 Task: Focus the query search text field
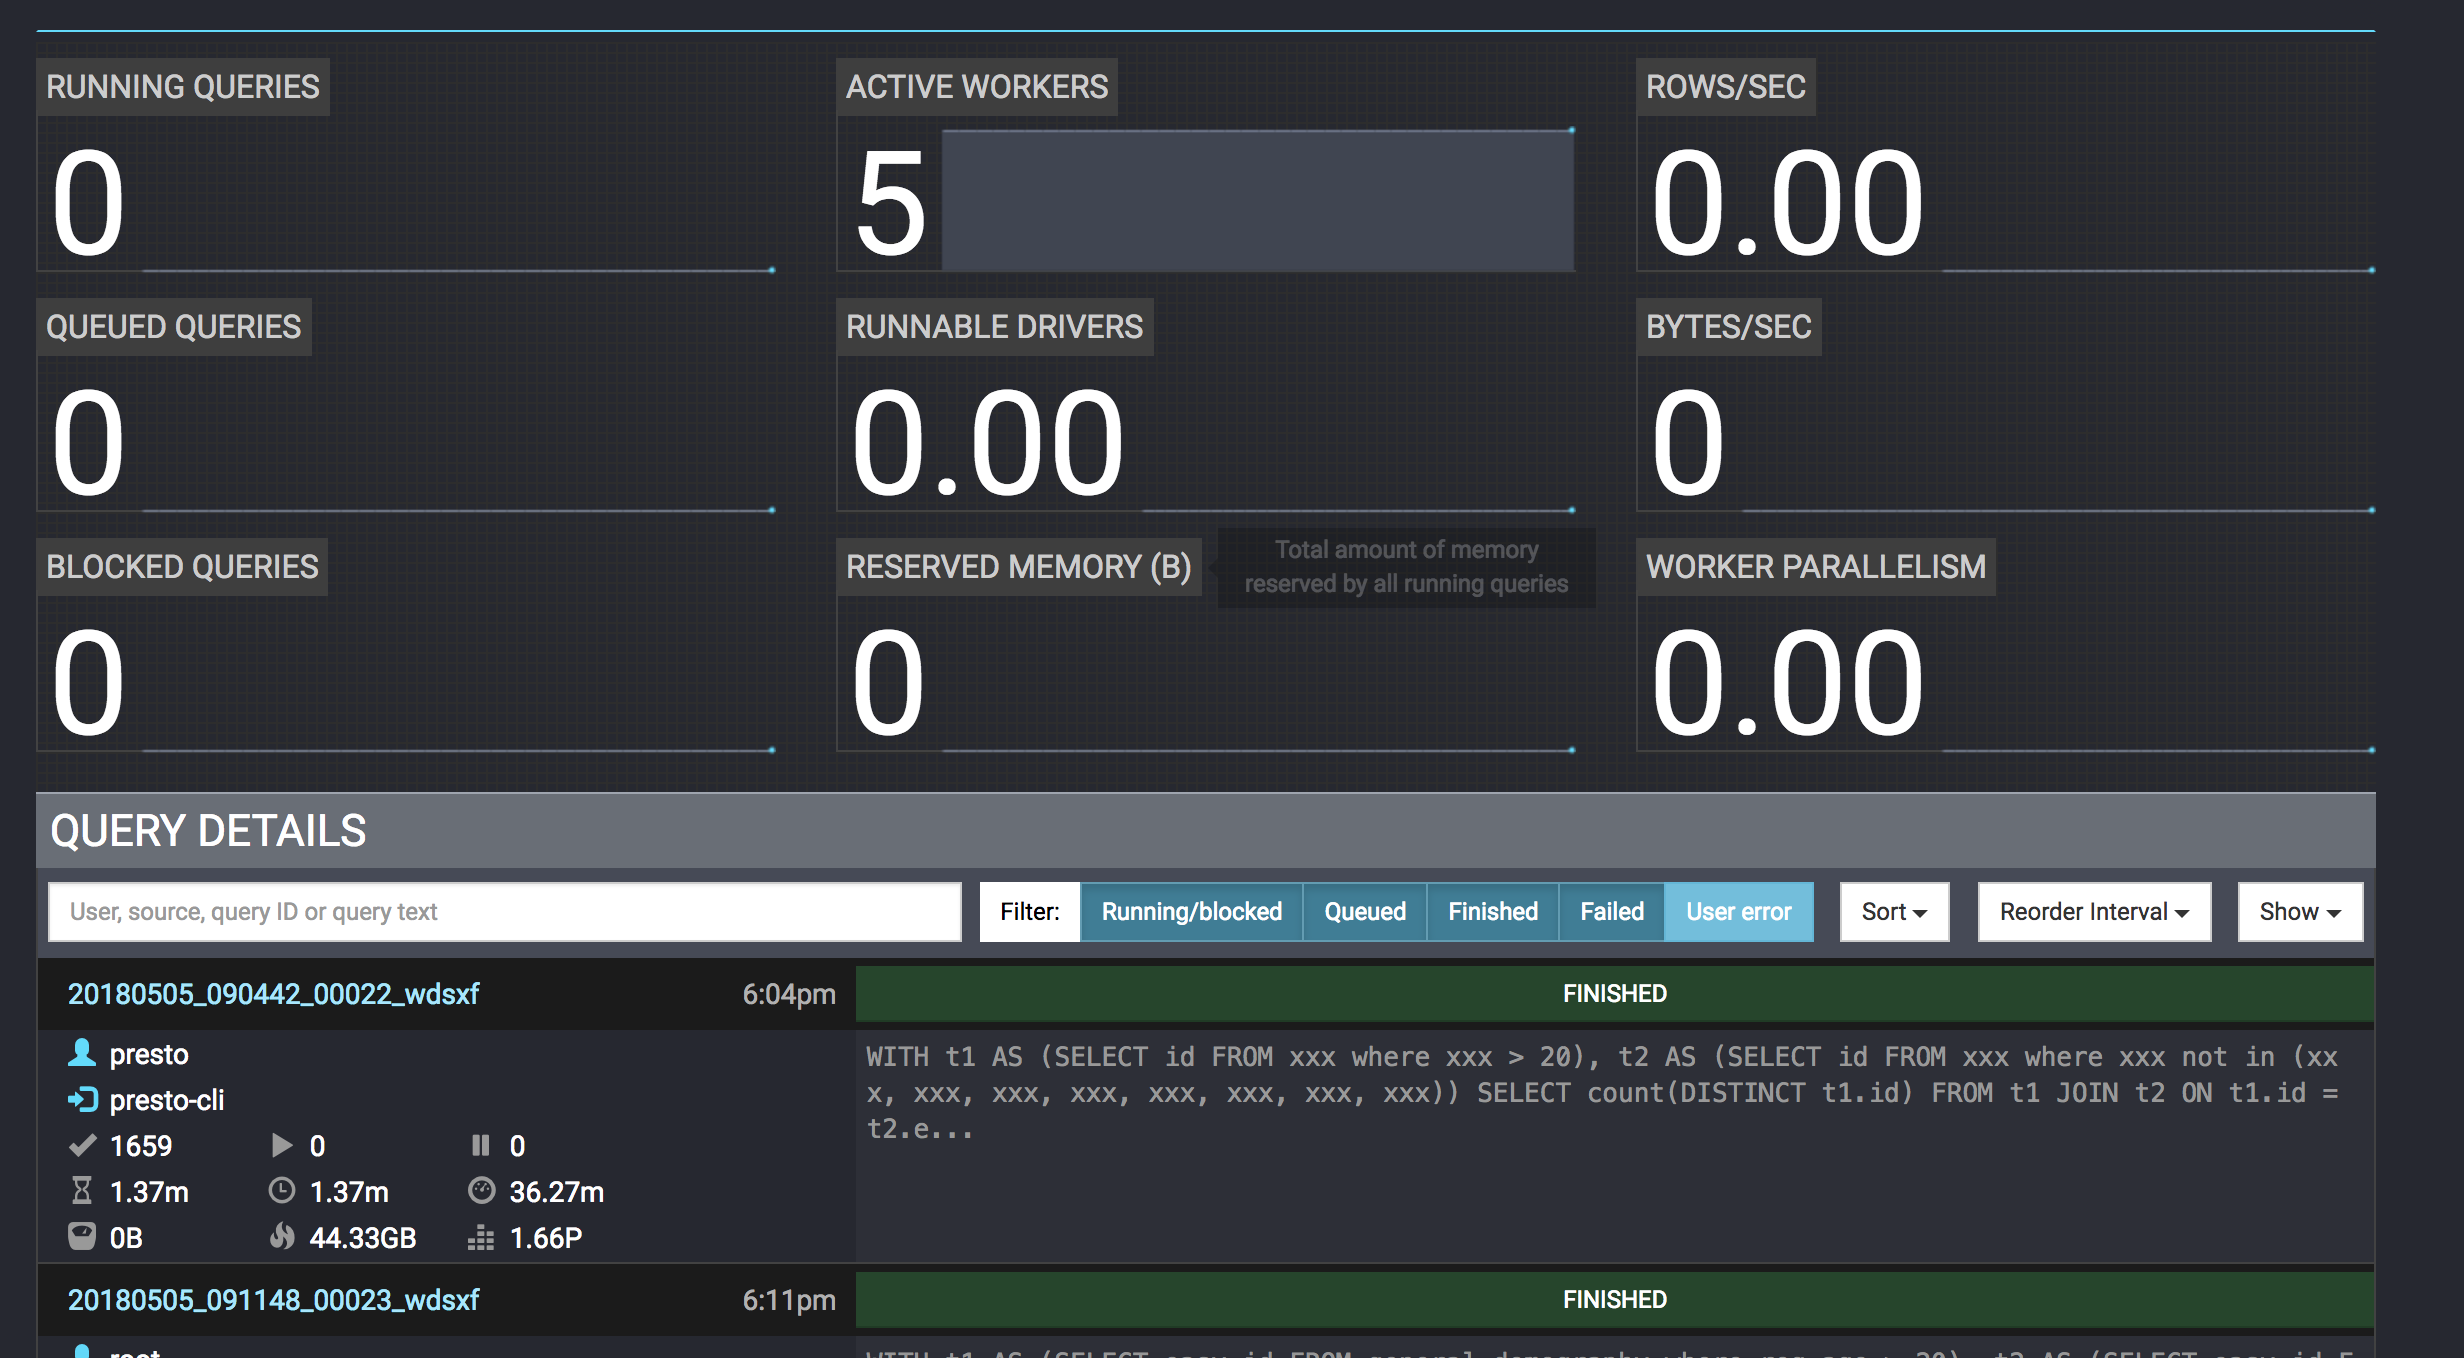click(505, 912)
